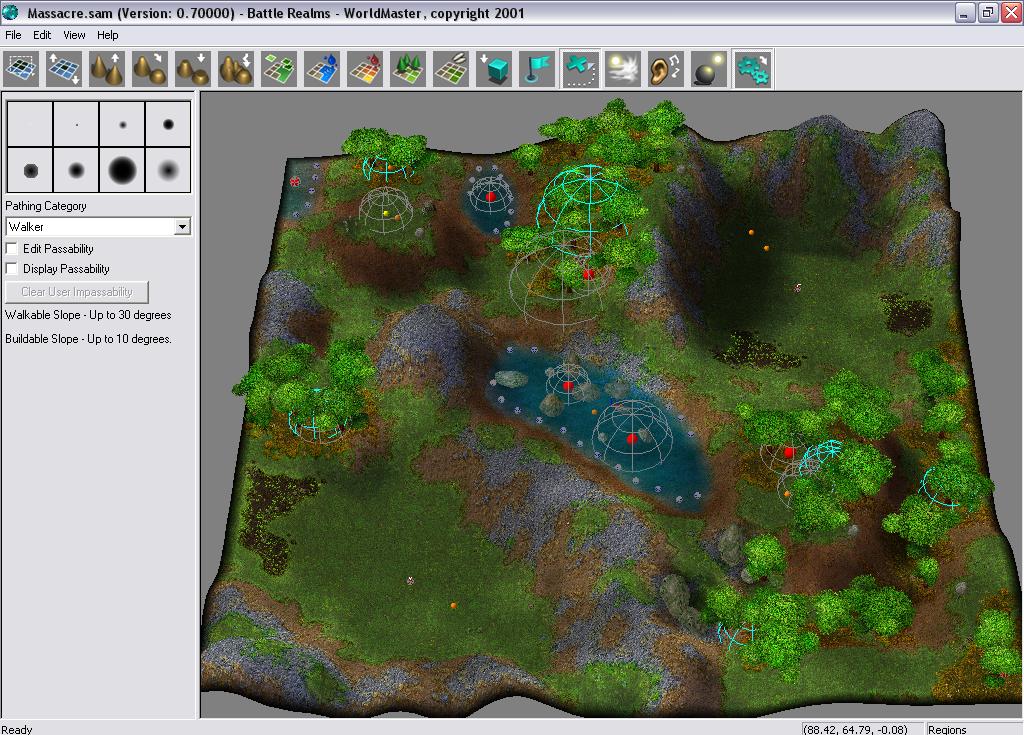Select the smallest faint brush cell
Viewport: 1024px width, 735px height.
(x=30, y=124)
